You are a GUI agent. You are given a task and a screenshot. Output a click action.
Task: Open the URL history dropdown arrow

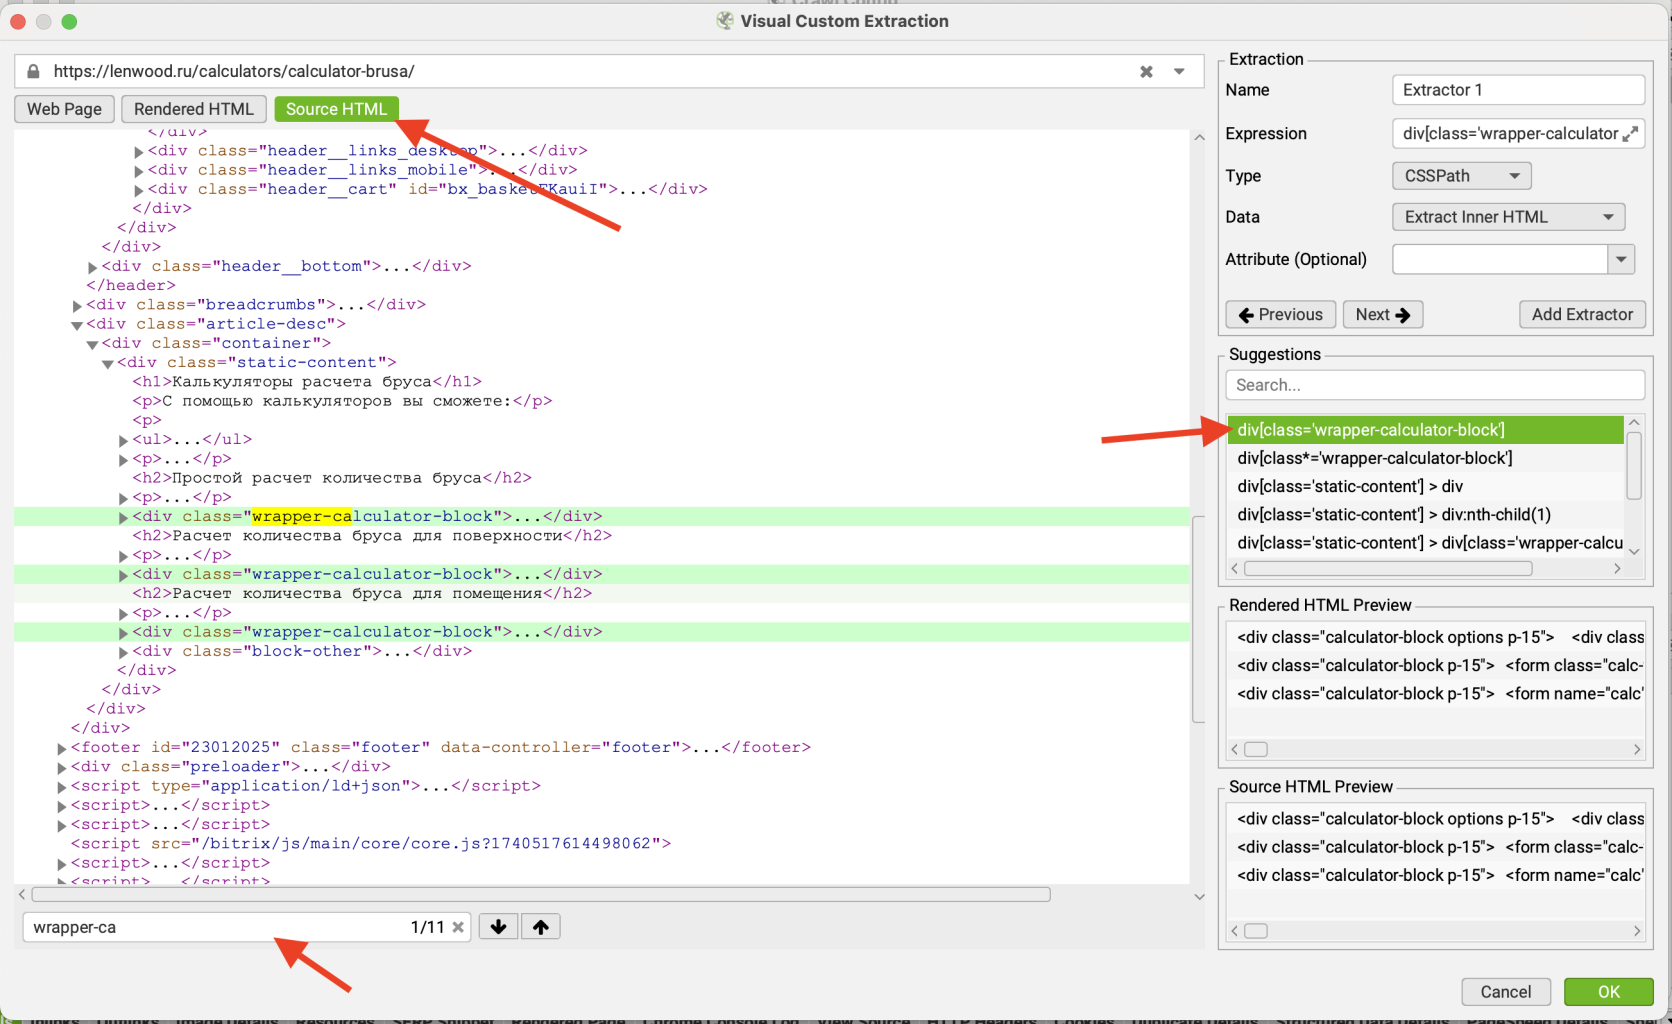[x=1179, y=72]
